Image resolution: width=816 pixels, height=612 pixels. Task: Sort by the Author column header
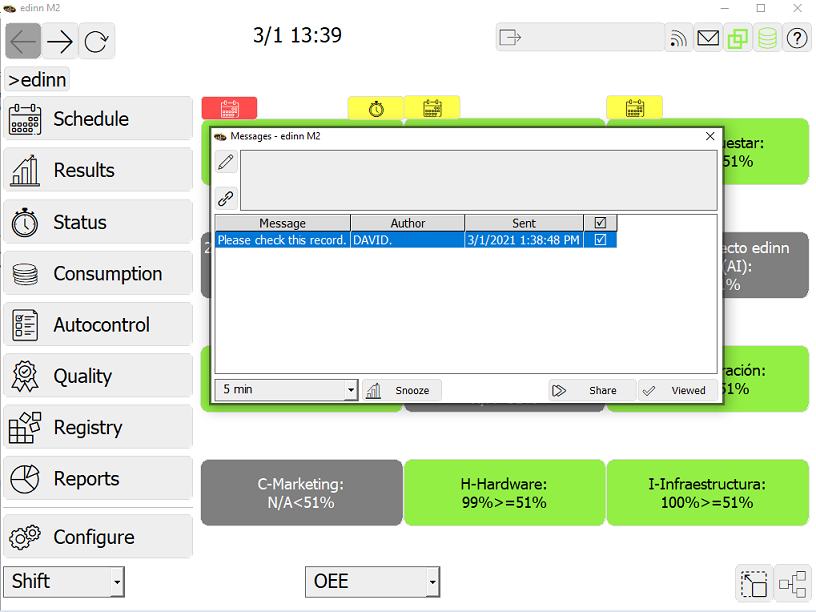click(407, 223)
